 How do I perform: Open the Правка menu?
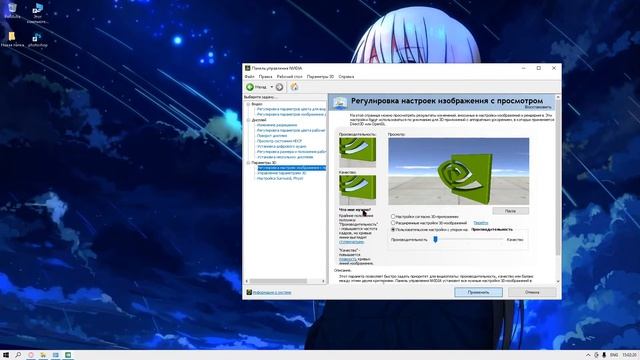click(265, 77)
